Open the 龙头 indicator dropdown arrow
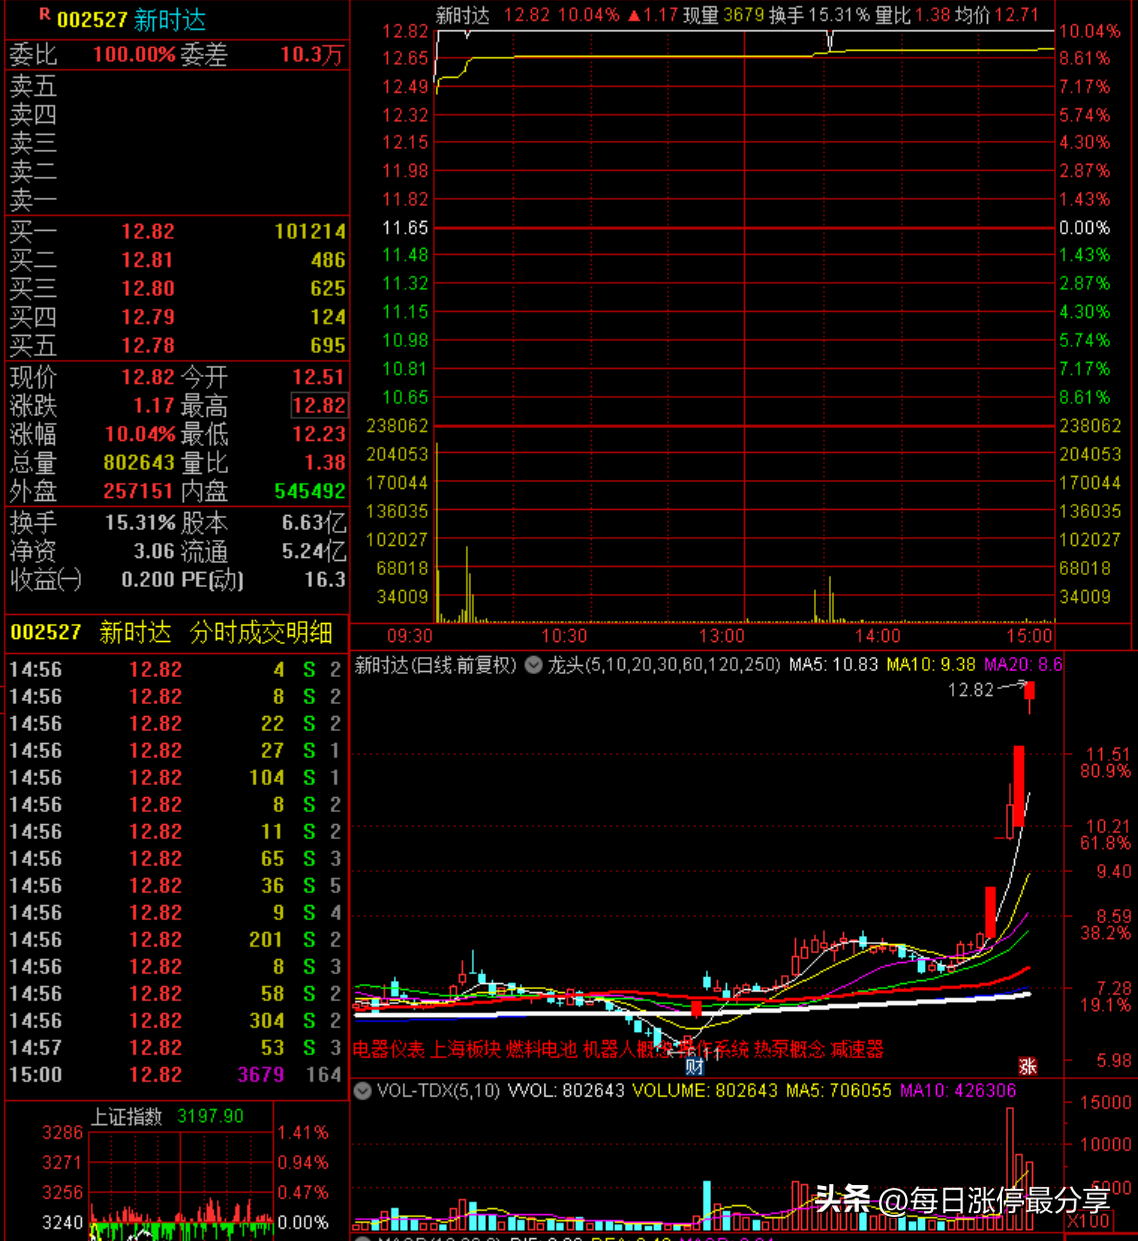The image size is (1138, 1241). pyautogui.click(x=534, y=665)
